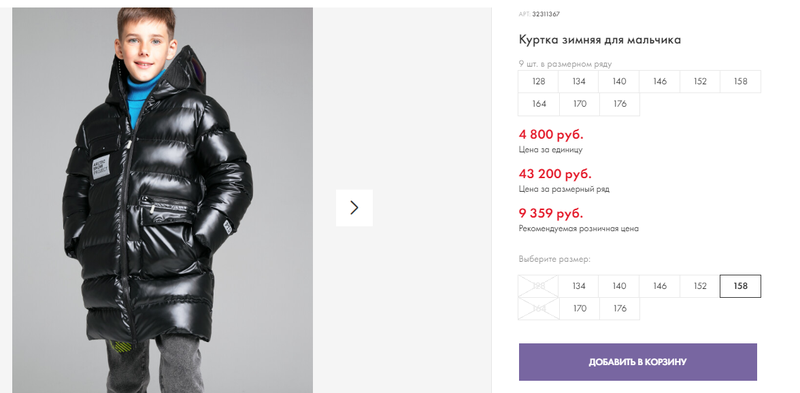Click the article number 32311367
This screenshot has height=393, width=800.
click(546, 14)
